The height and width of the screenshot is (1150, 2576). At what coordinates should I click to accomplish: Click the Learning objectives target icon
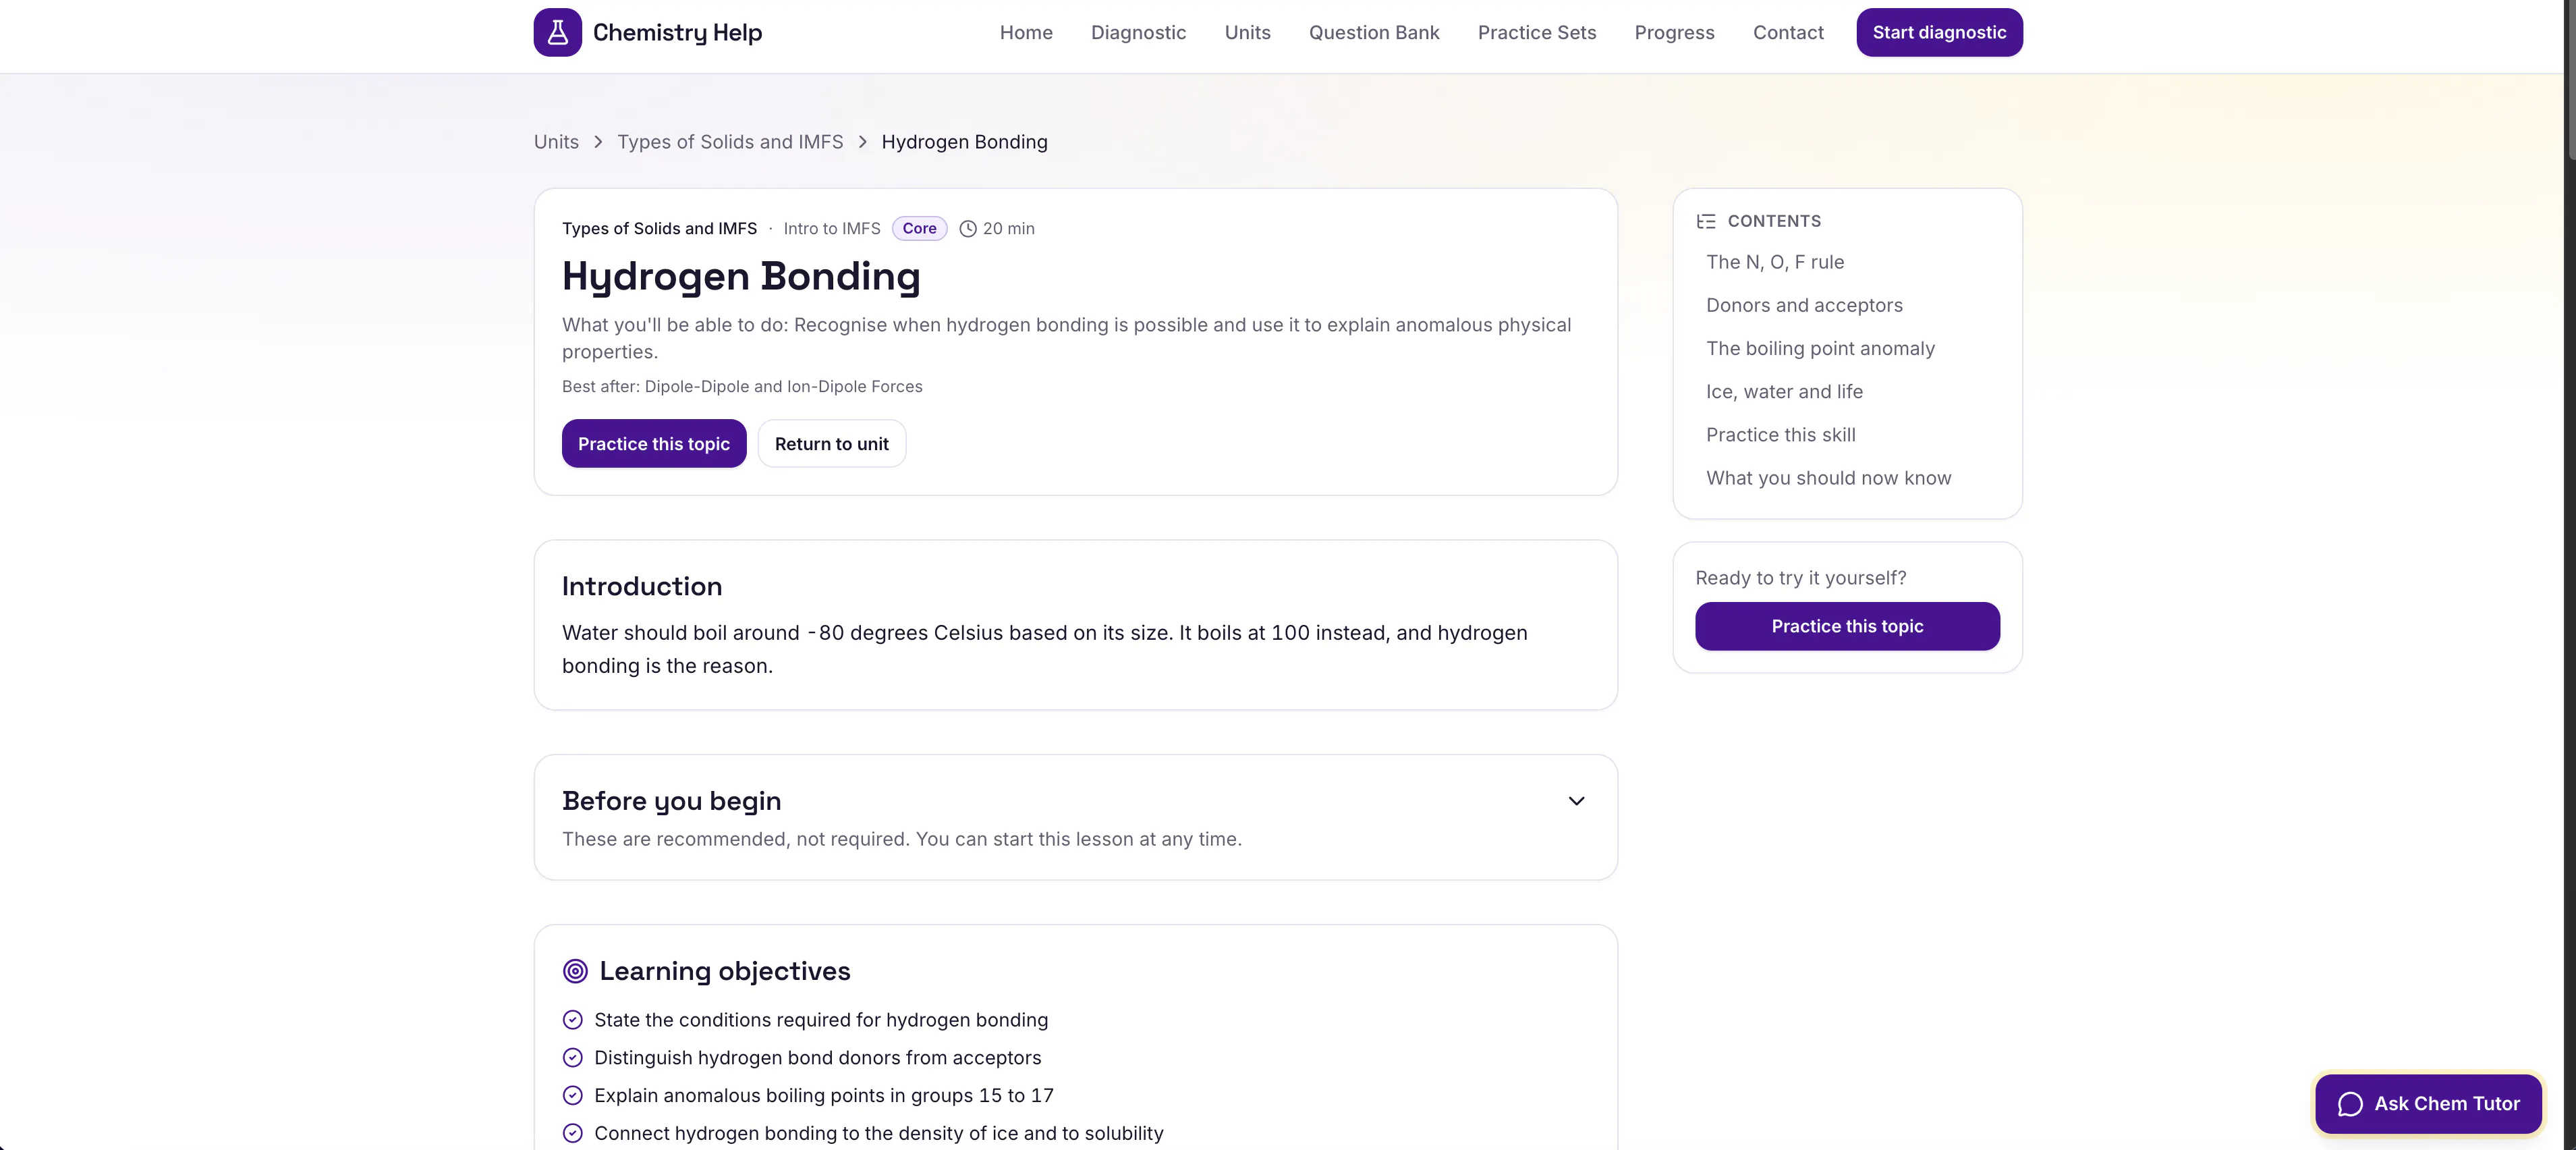pos(575,971)
